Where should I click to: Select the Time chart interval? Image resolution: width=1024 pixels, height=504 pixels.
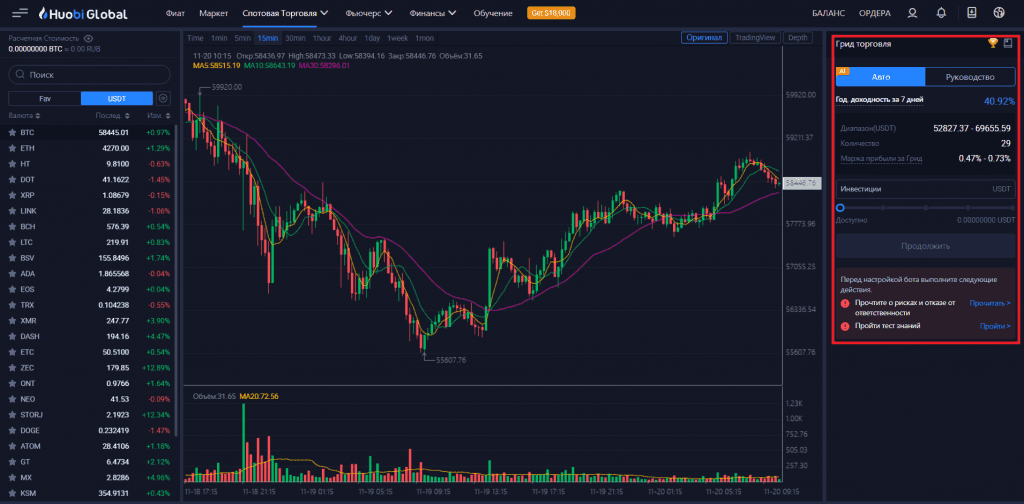195,38
